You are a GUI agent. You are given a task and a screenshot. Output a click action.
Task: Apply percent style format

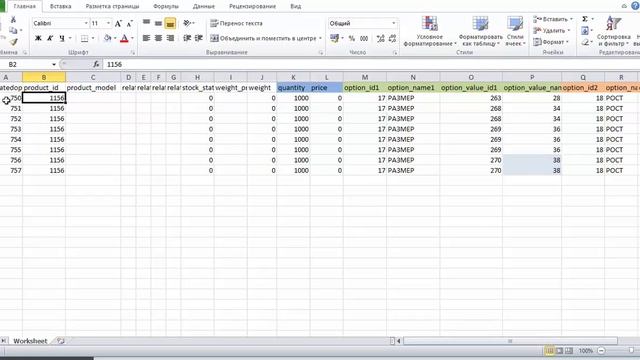point(352,38)
